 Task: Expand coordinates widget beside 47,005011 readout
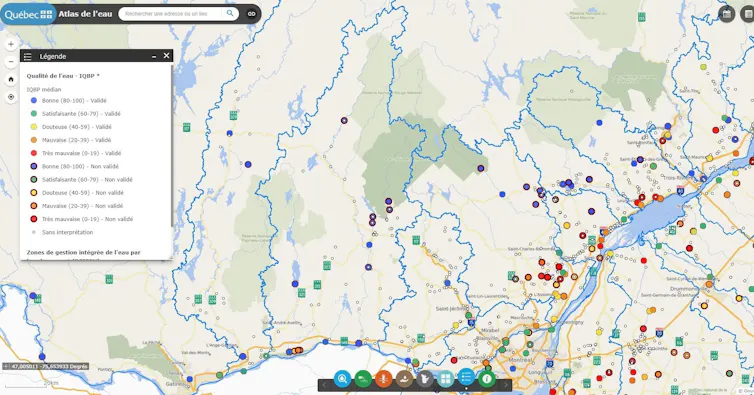[5, 367]
